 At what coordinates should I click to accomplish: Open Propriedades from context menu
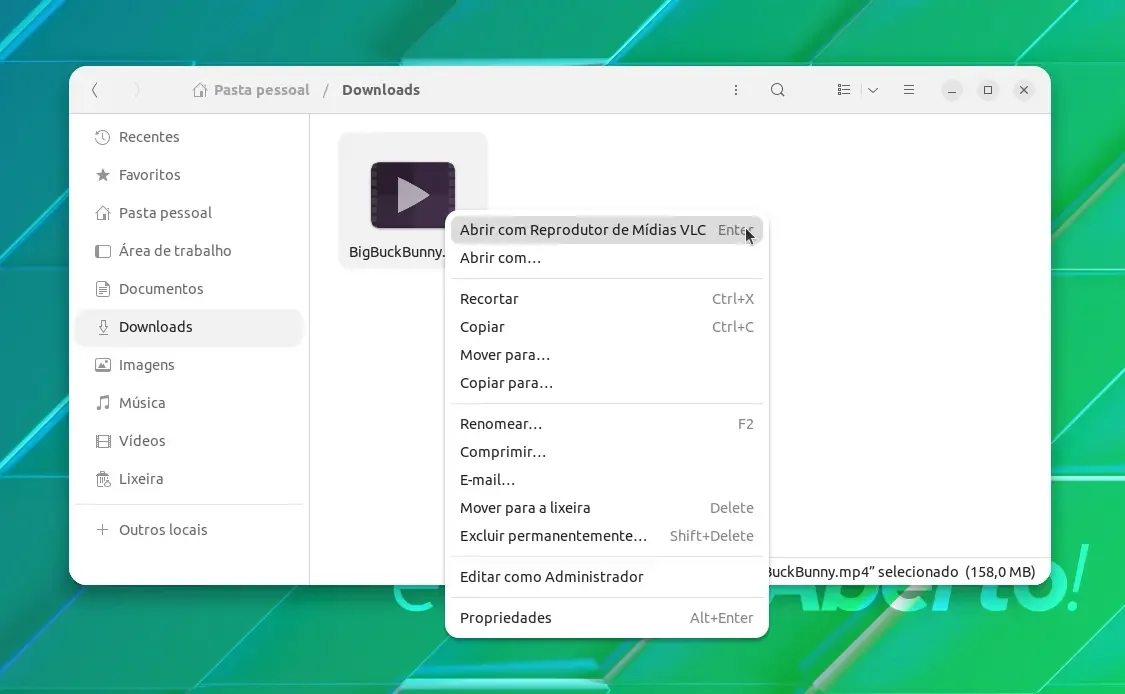tap(606, 618)
